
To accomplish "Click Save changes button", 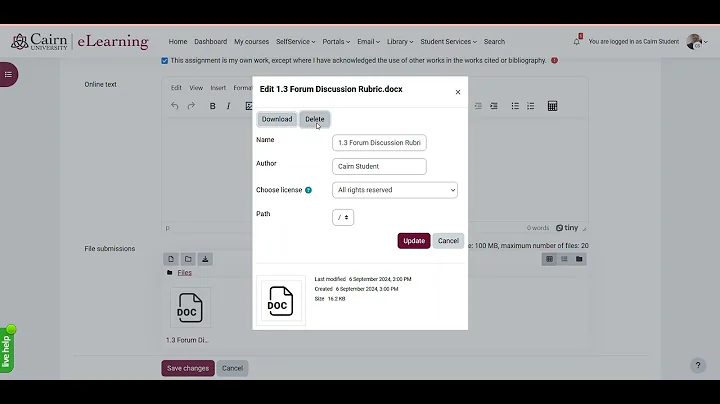I will click(x=188, y=368).
